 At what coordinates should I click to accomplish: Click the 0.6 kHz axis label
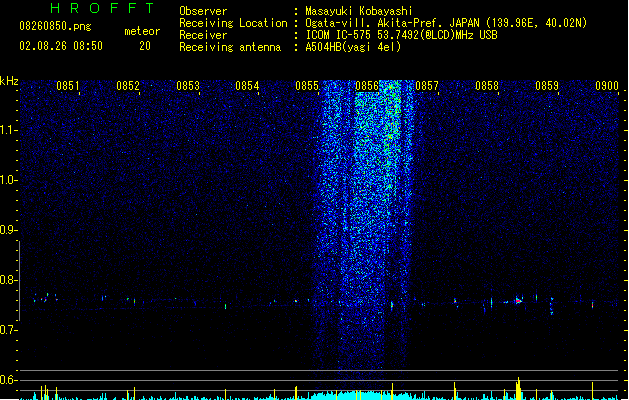tap(8, 380)
